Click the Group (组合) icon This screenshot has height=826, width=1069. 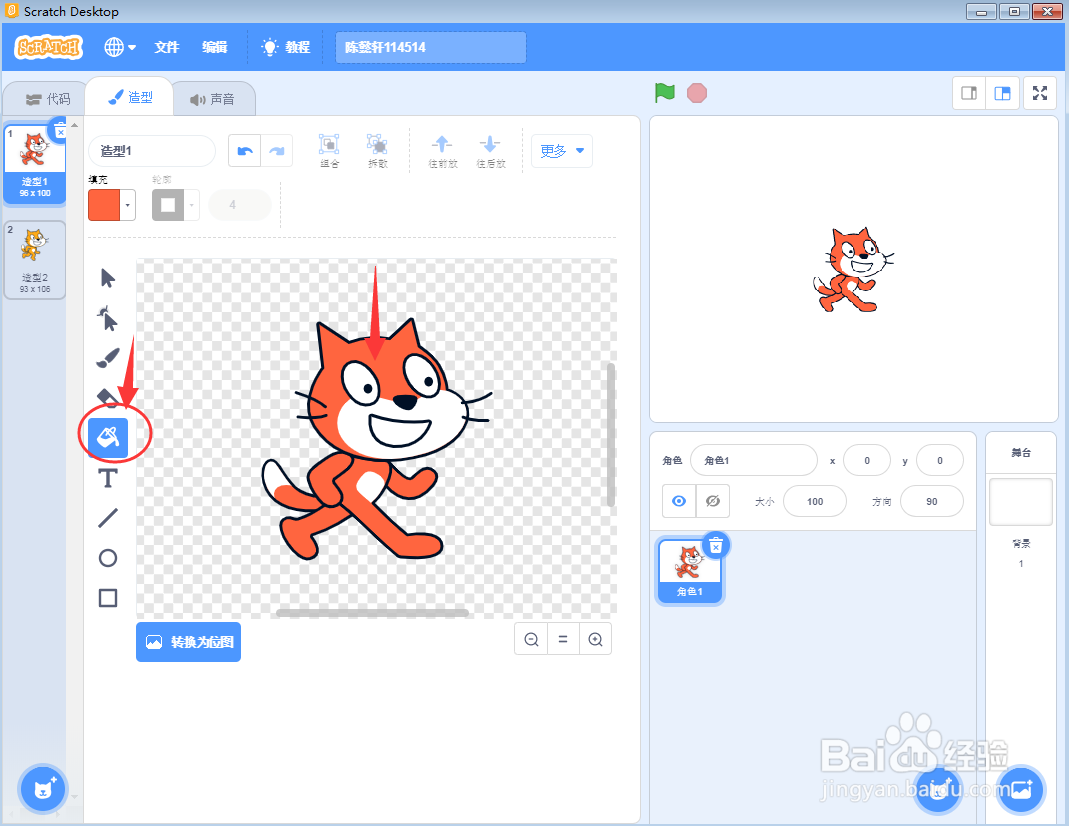click(329, 151)
